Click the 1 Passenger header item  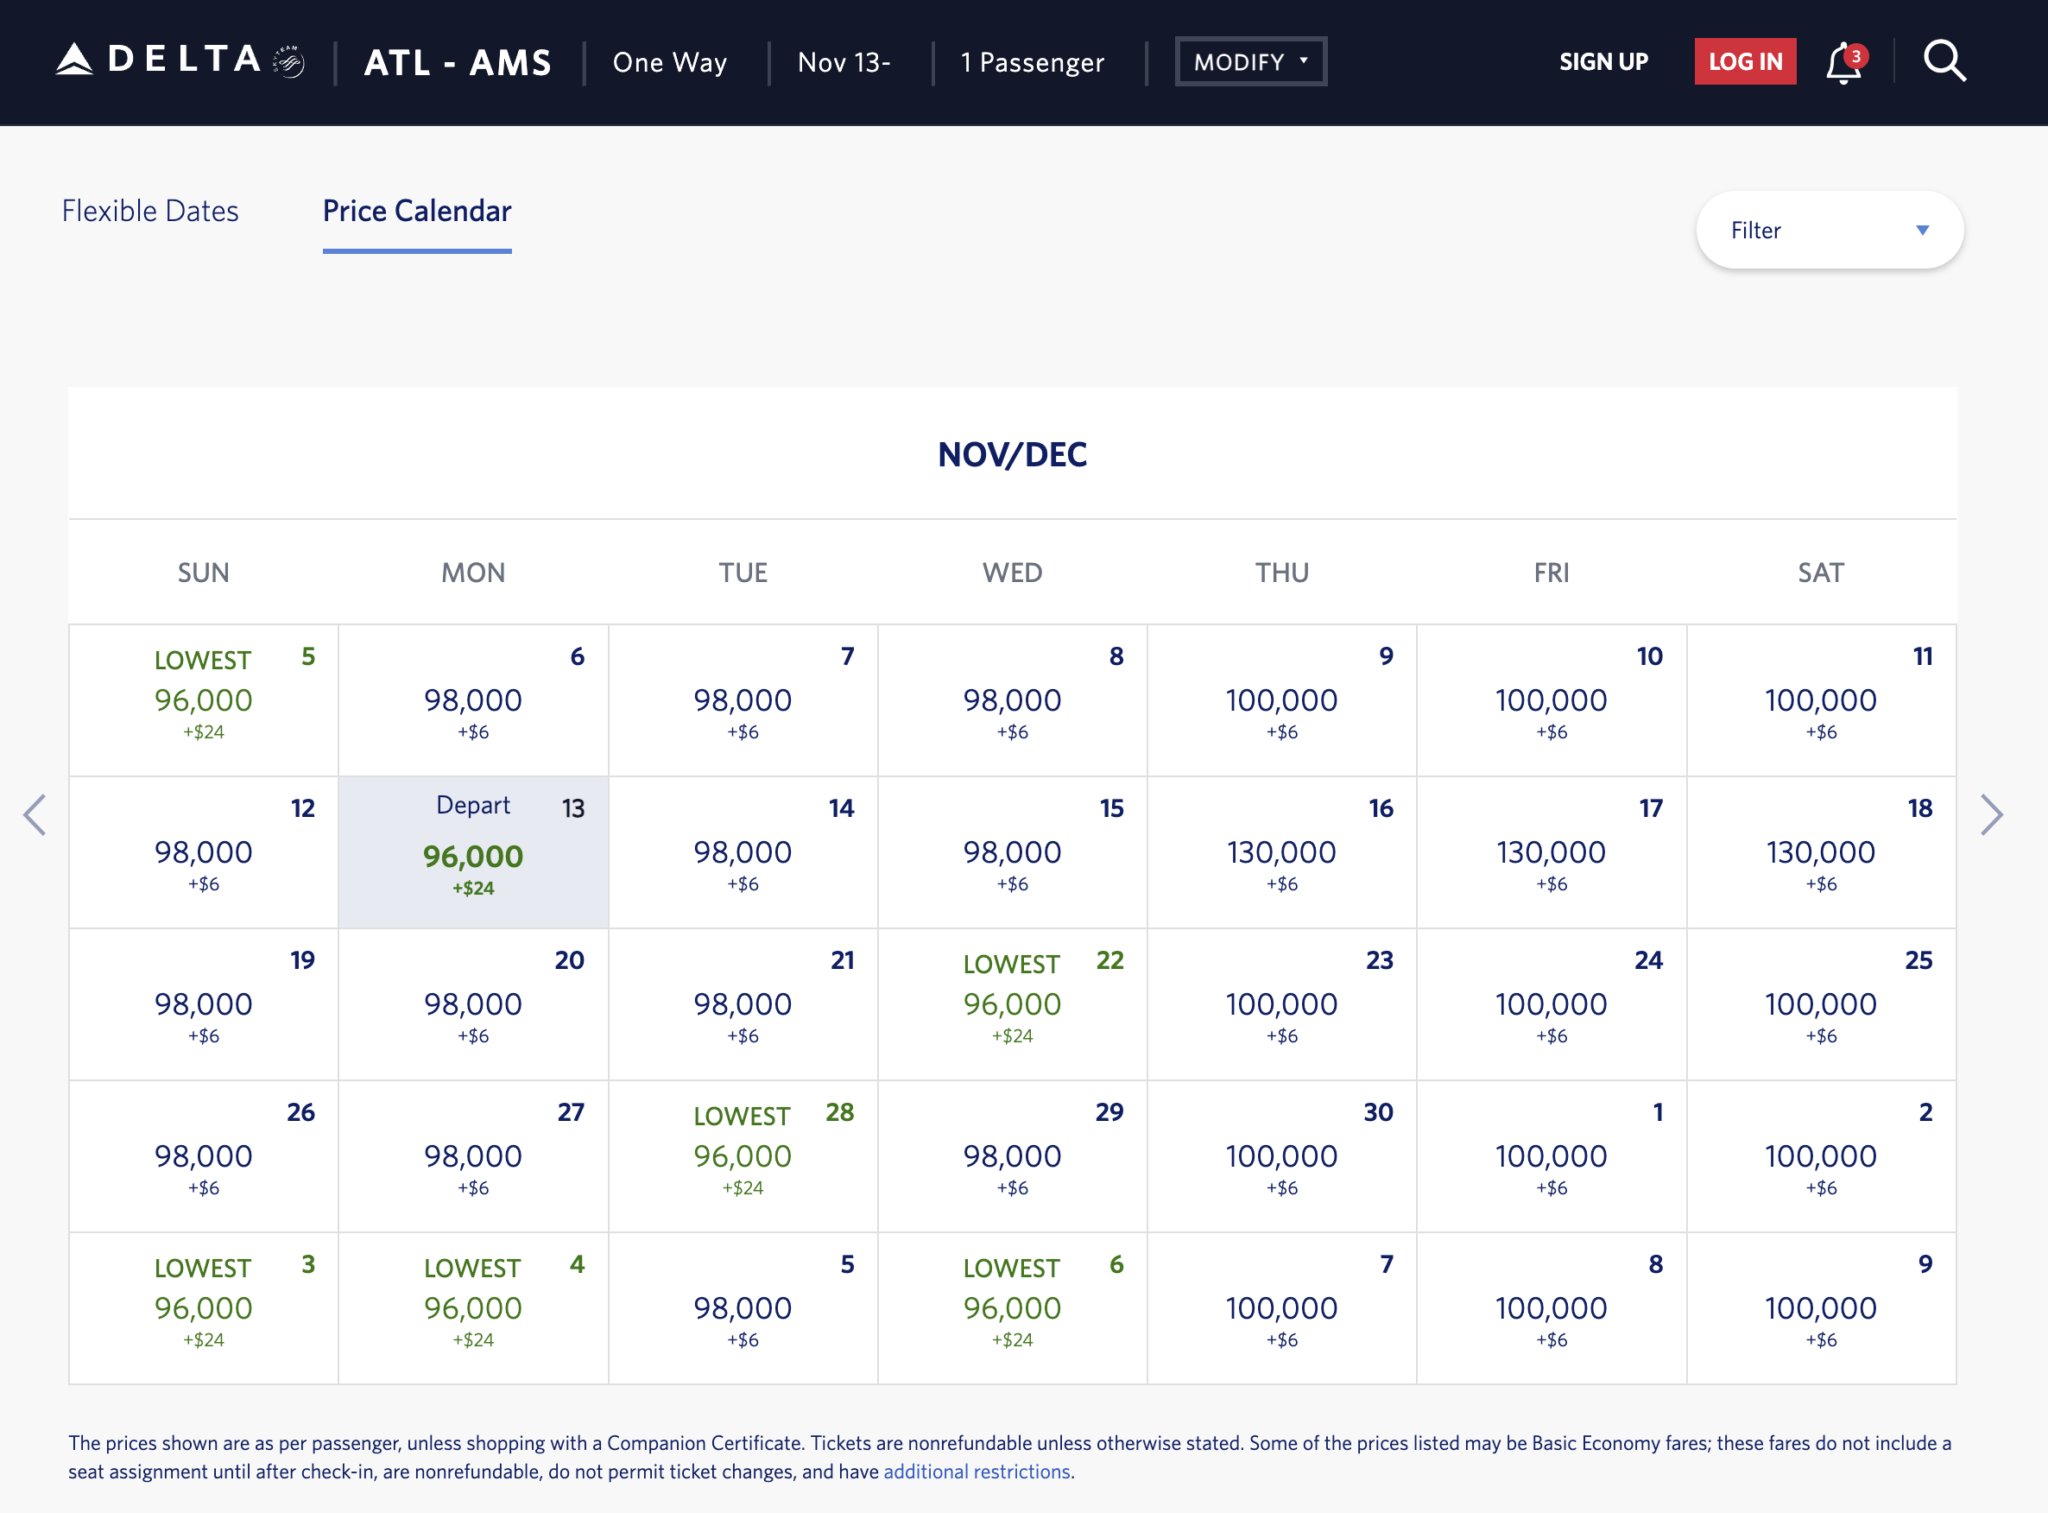(x=1031, y=62)
